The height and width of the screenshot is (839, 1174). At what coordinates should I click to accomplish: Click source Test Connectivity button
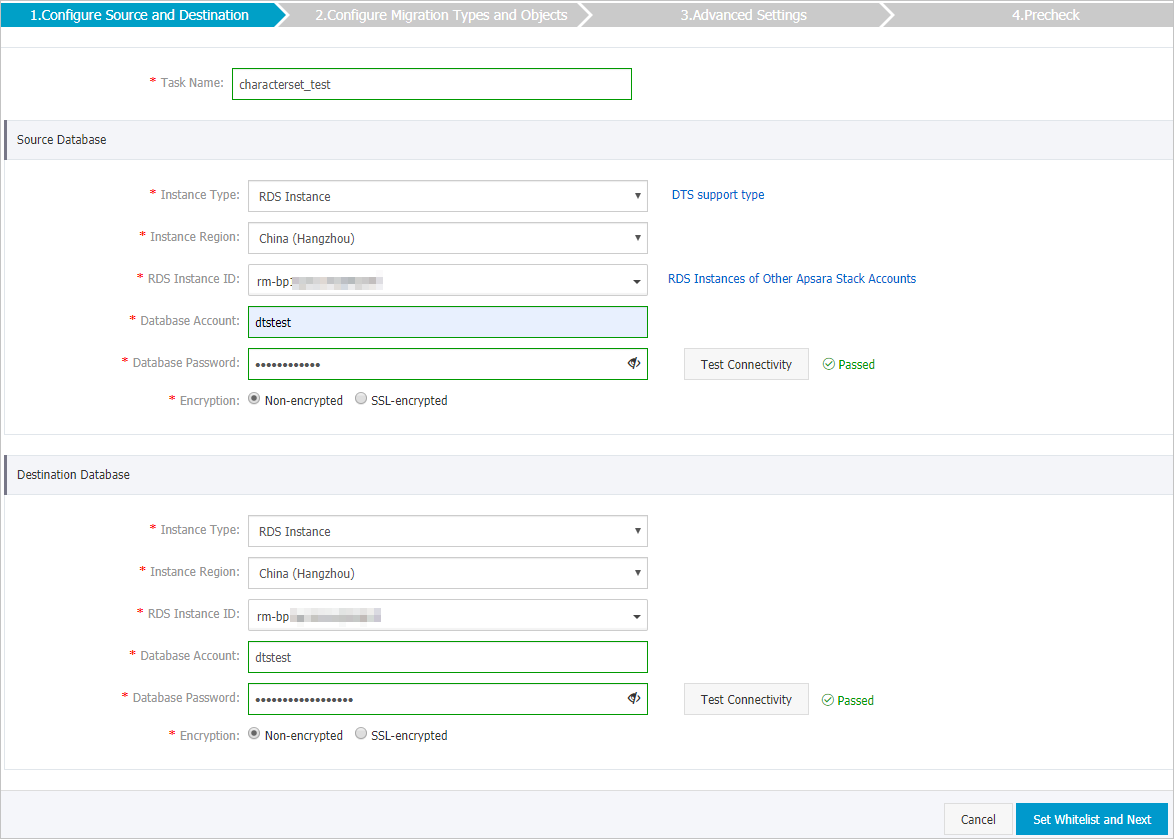[746, 364]
